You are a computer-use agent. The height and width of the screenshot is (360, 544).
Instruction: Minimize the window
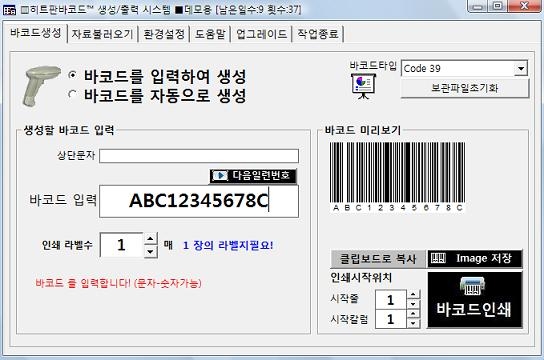478,6
